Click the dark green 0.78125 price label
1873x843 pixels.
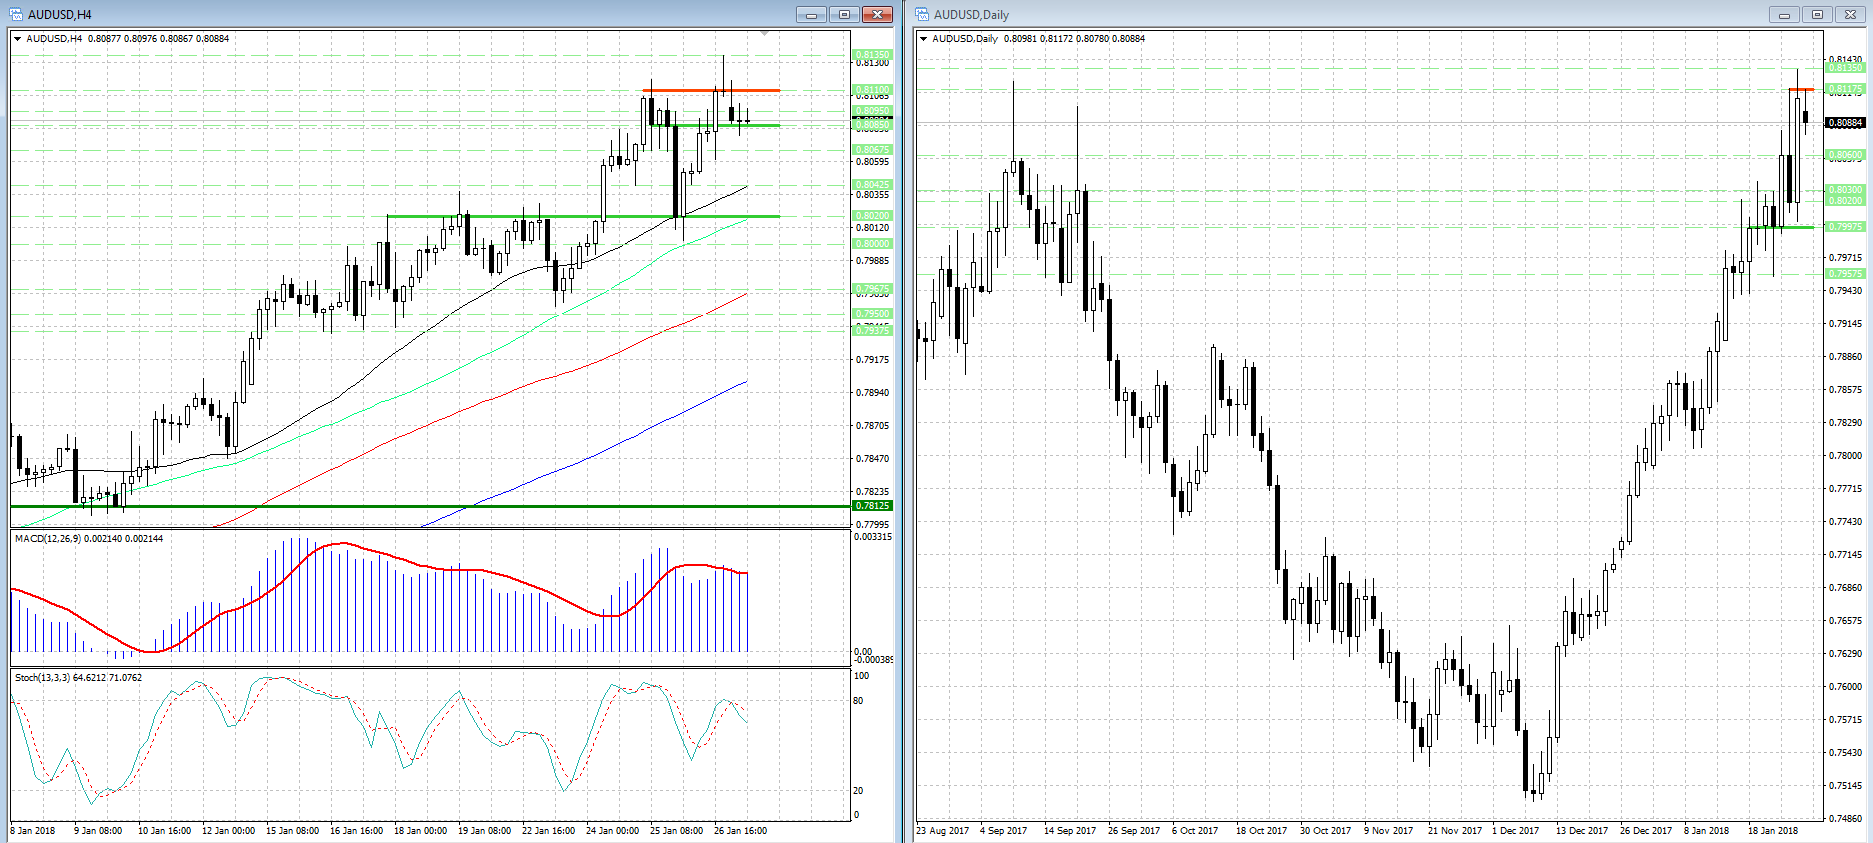coord(872,506)
